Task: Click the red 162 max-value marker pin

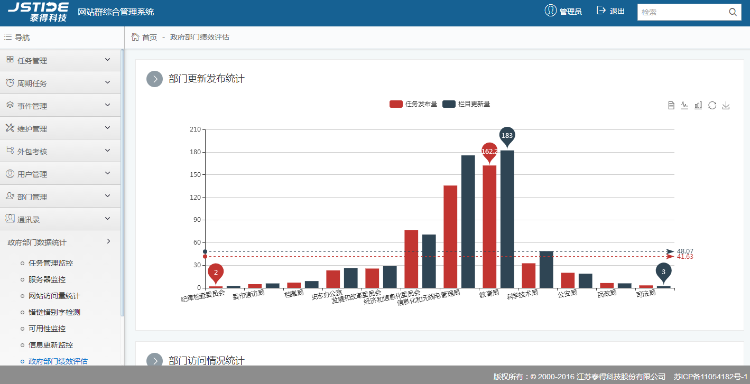Action: [489, 152]
